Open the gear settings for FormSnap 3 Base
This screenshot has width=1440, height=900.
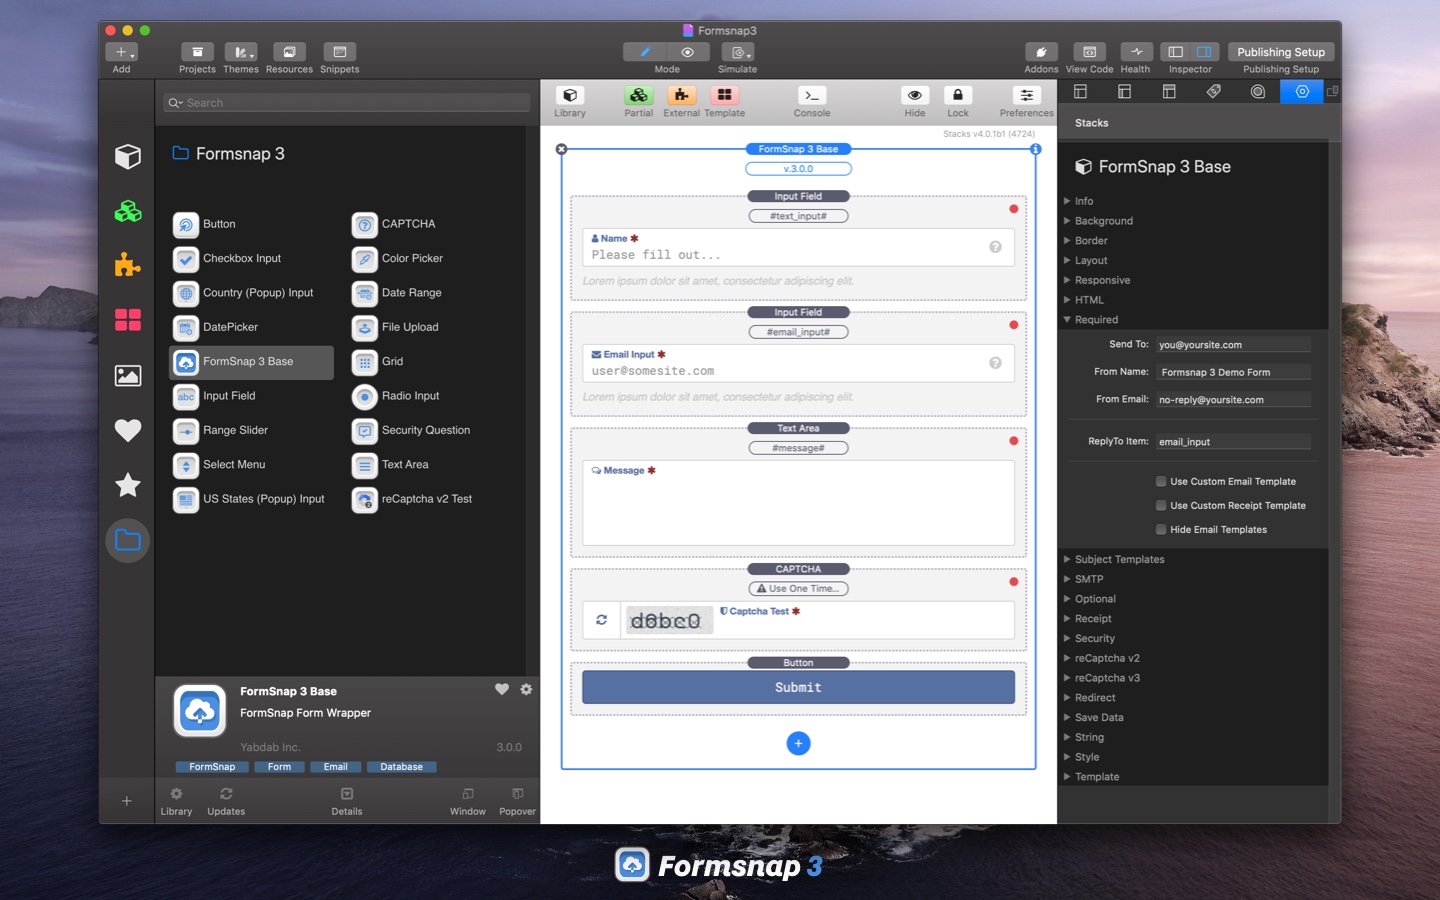526,689
